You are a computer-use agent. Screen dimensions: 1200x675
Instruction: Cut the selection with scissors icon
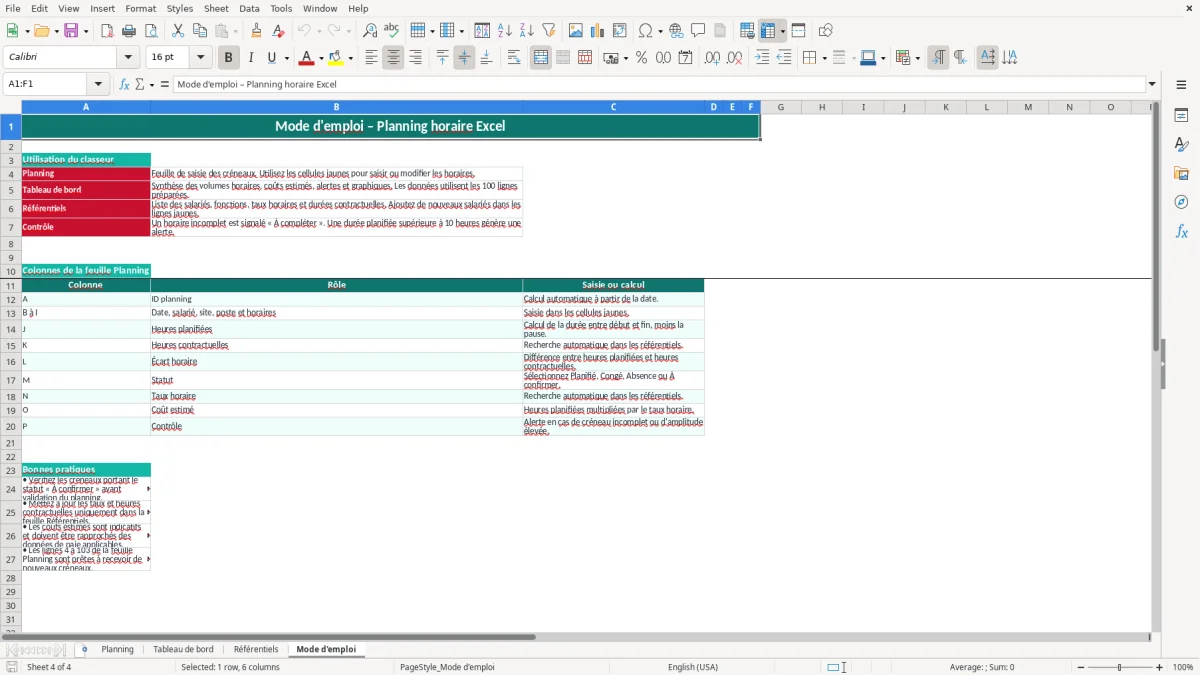point(178,31)
